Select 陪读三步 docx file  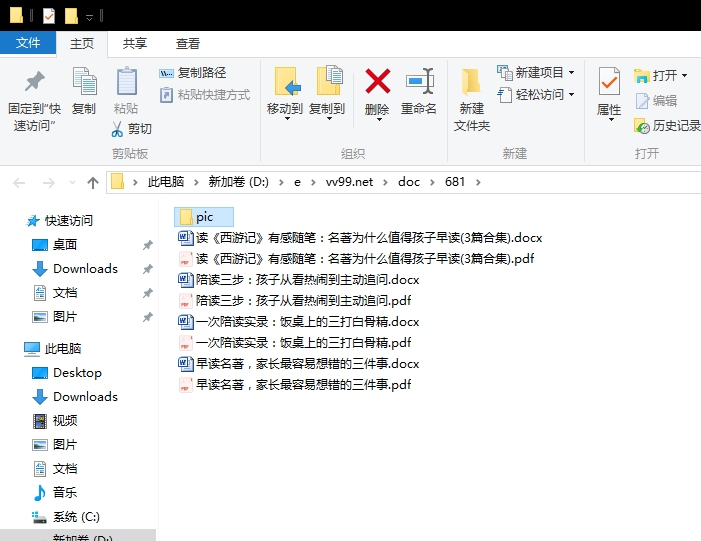click(299, 279)
